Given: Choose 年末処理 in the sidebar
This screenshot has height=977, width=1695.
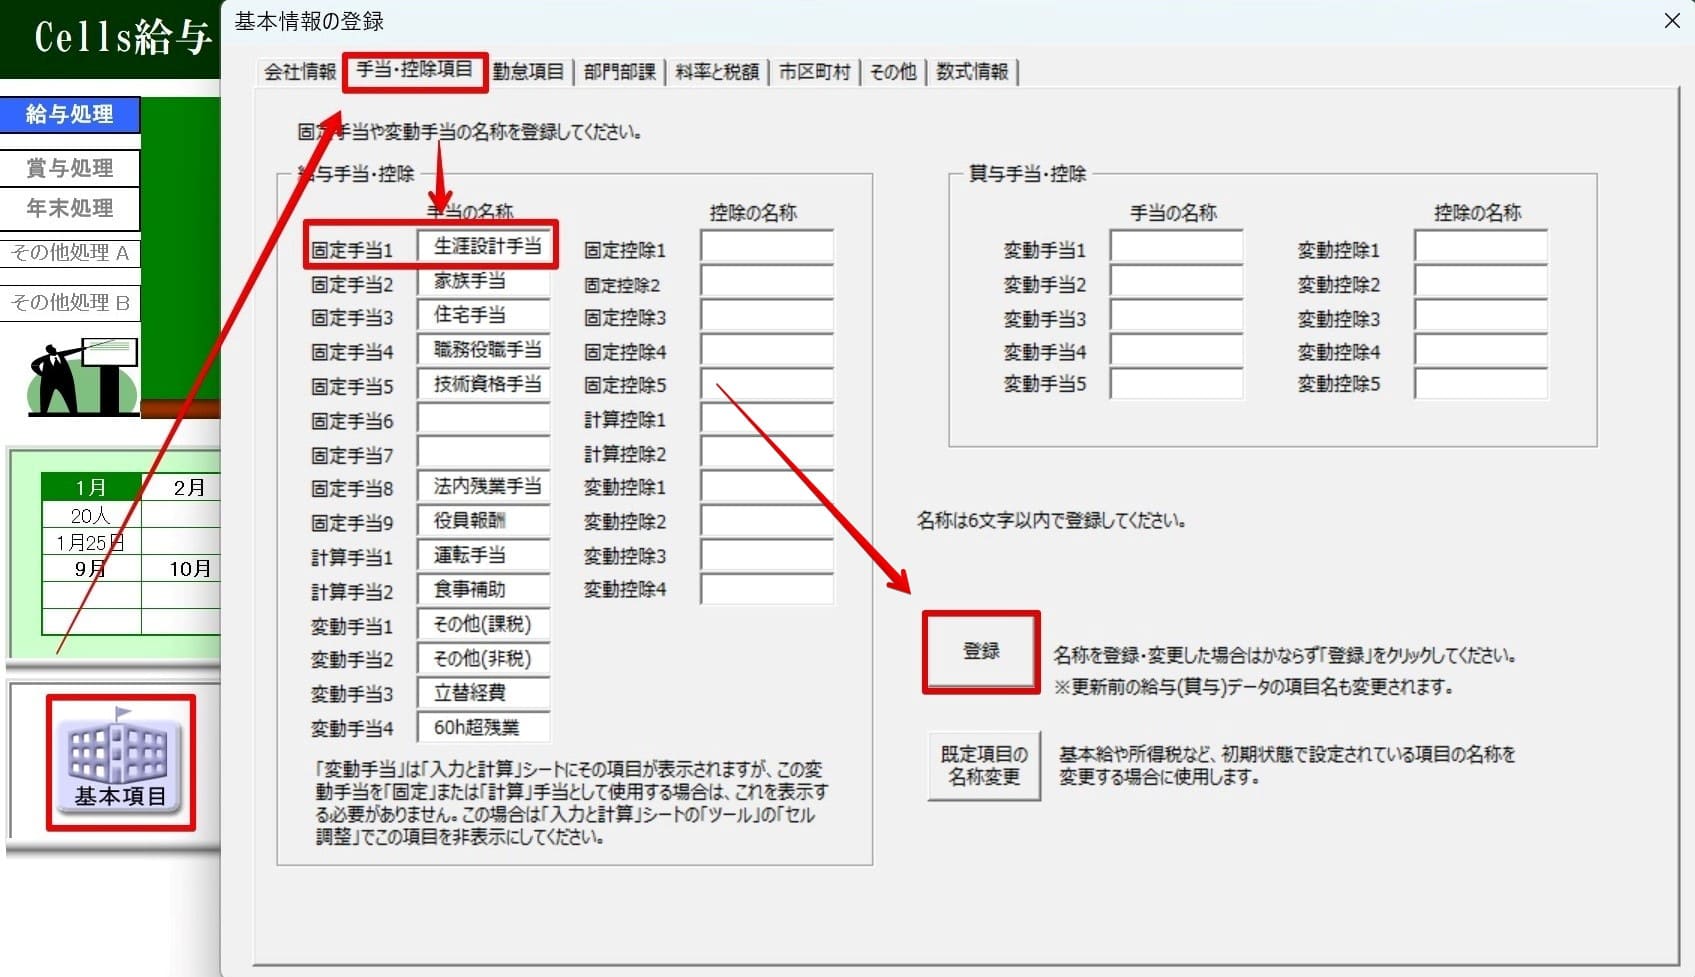Looking at the screenshot, I should tap(70, 209).
